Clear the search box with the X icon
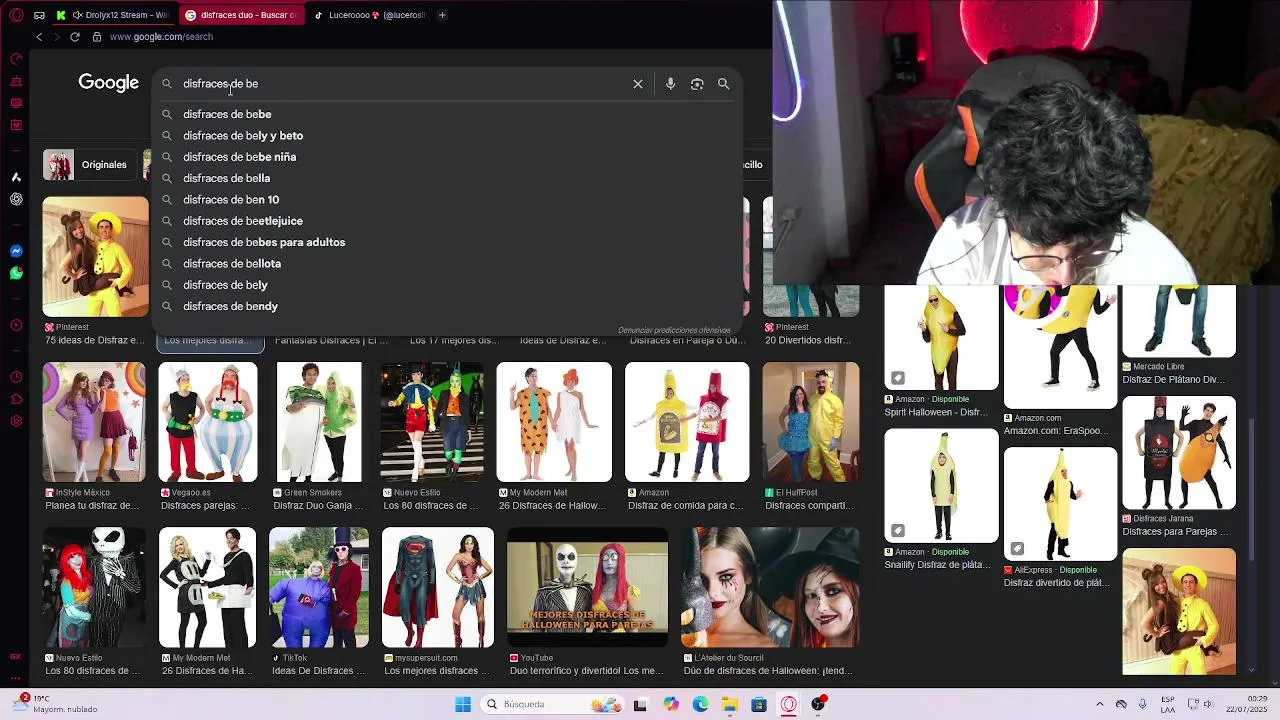1280x720 pixels. point(638,84)
